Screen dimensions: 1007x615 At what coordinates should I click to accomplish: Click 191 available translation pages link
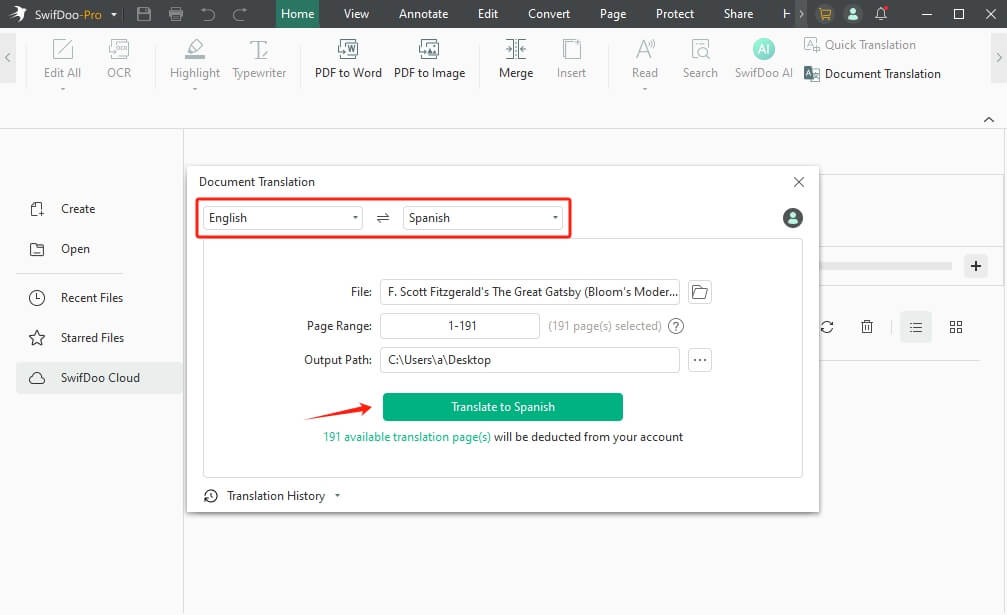[407, 437]
